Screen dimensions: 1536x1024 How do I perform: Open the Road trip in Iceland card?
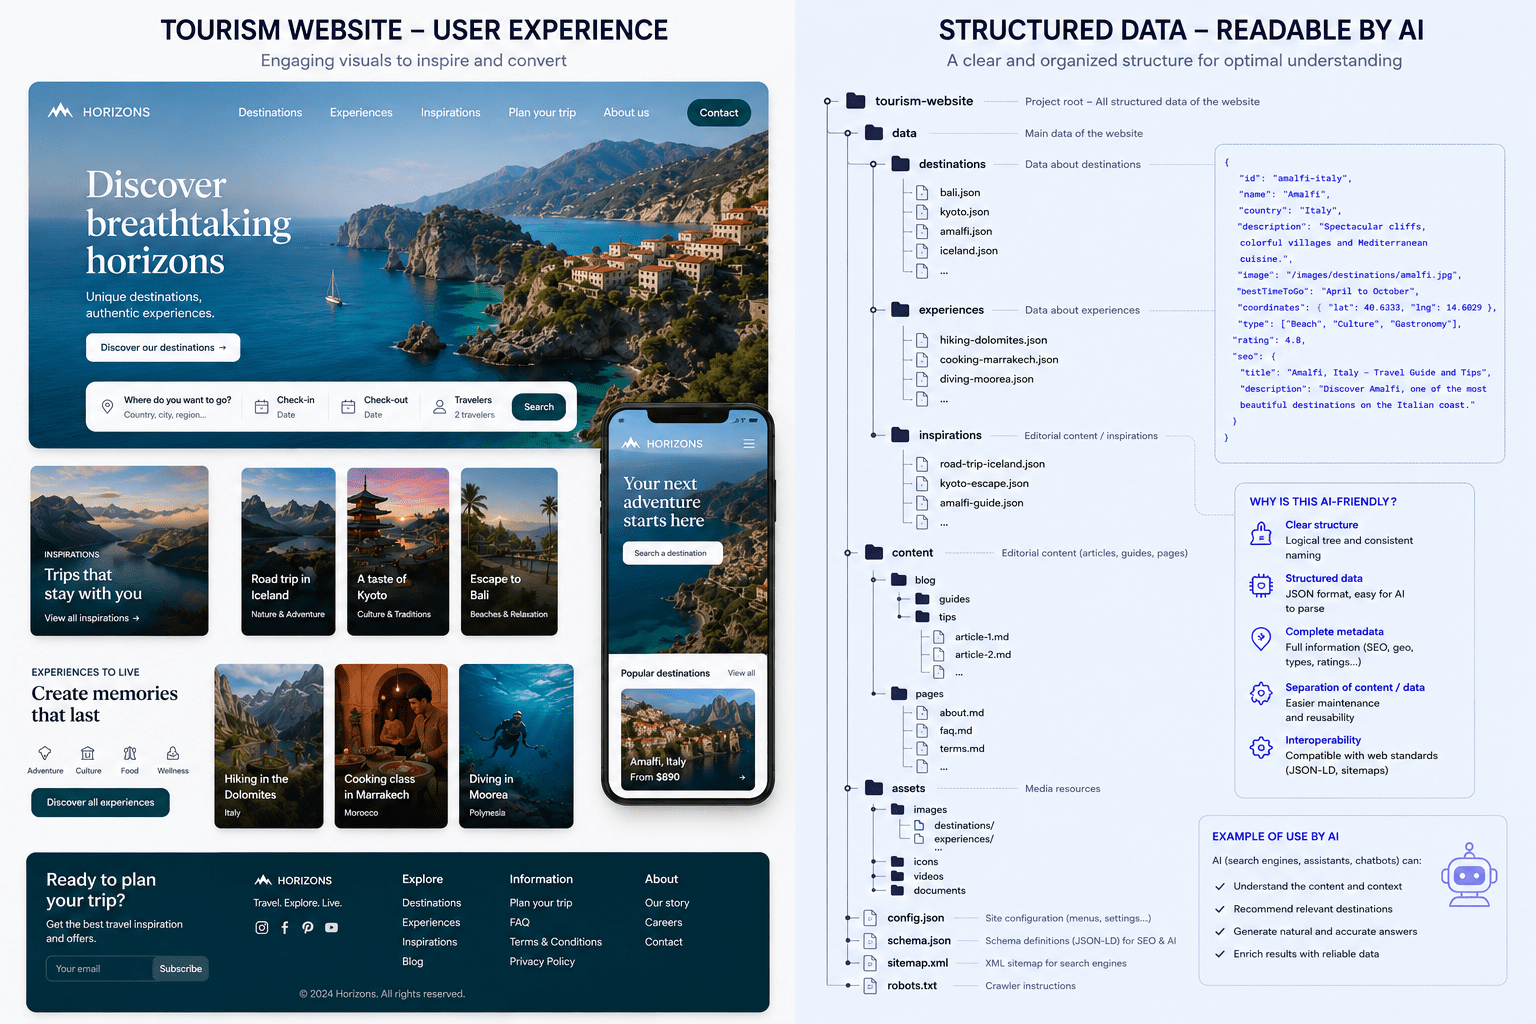[x=288, y=551]
